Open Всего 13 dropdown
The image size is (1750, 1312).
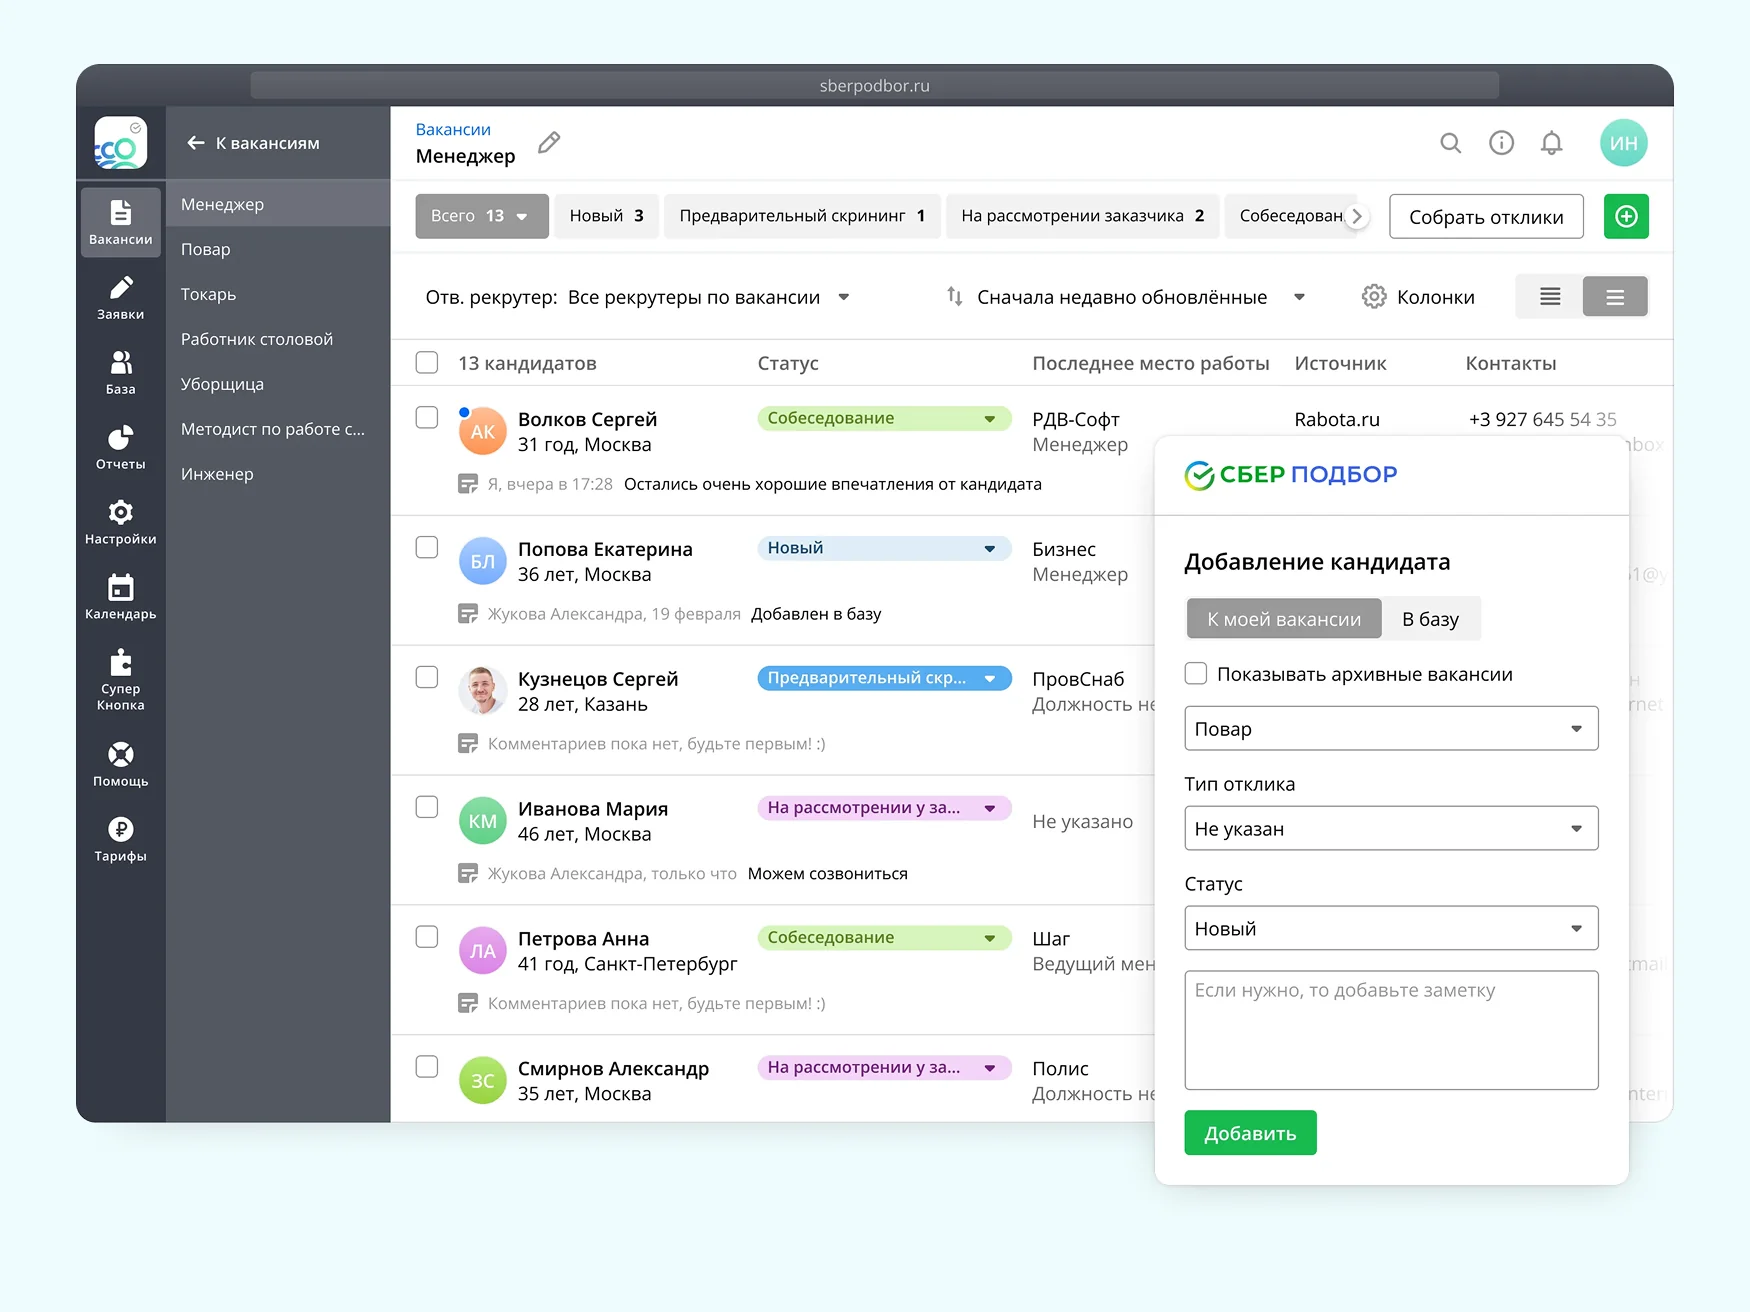click(x=482, y=216)
